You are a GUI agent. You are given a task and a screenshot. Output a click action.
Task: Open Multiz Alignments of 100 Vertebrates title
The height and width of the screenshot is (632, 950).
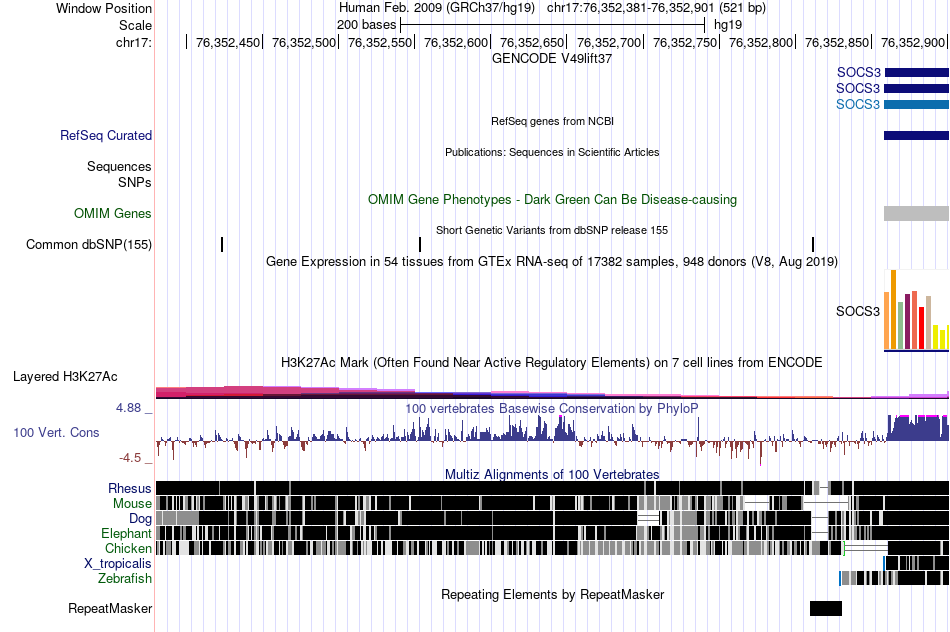point(552,474)
